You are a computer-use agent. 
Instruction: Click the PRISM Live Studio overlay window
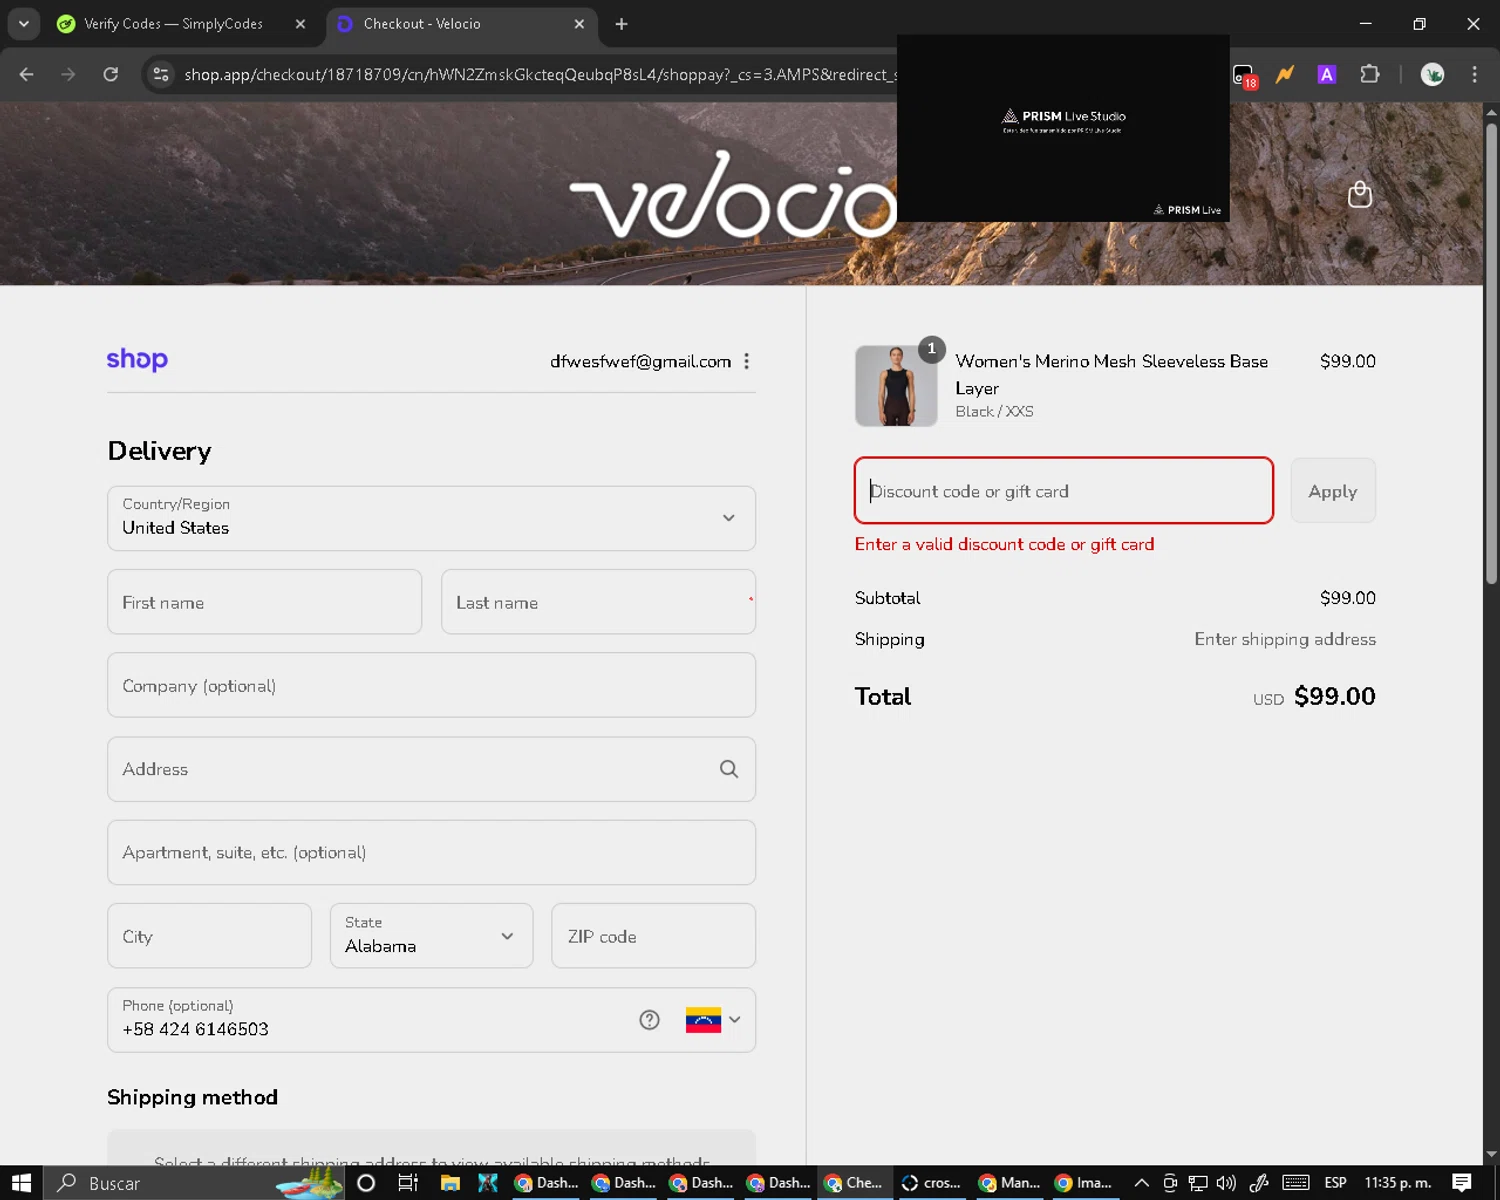click(x=1063, y=128)
